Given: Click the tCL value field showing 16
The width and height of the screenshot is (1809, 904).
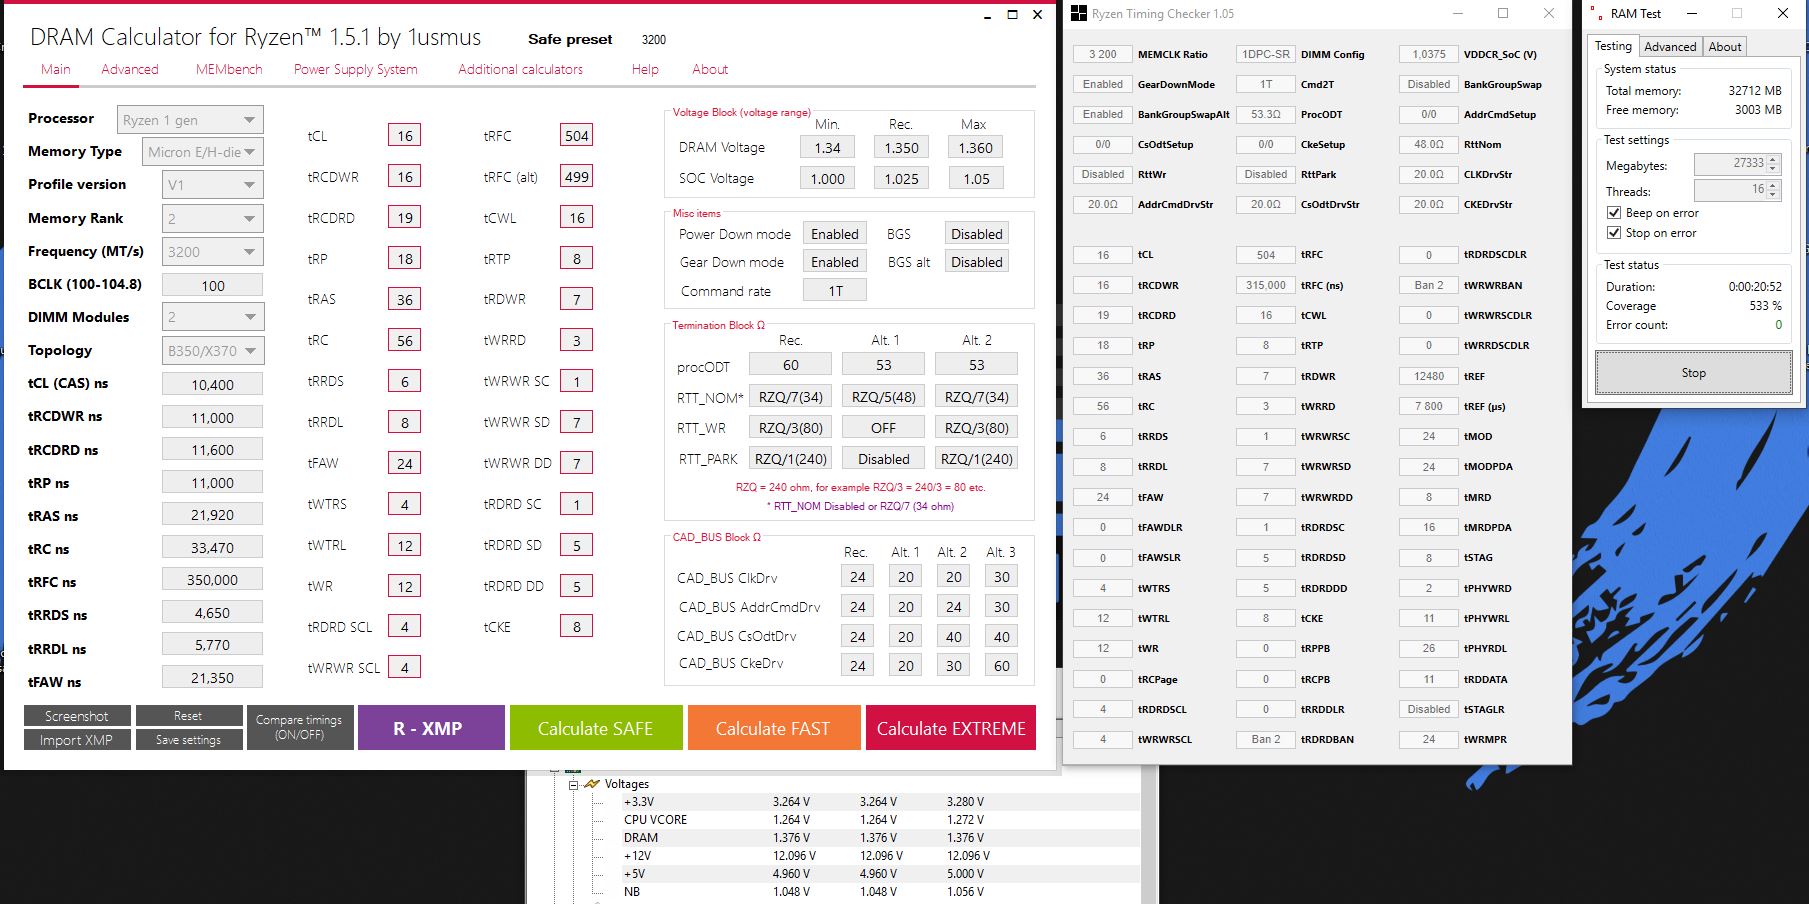Looking at the screenshot, I should (x=405, y=136).
